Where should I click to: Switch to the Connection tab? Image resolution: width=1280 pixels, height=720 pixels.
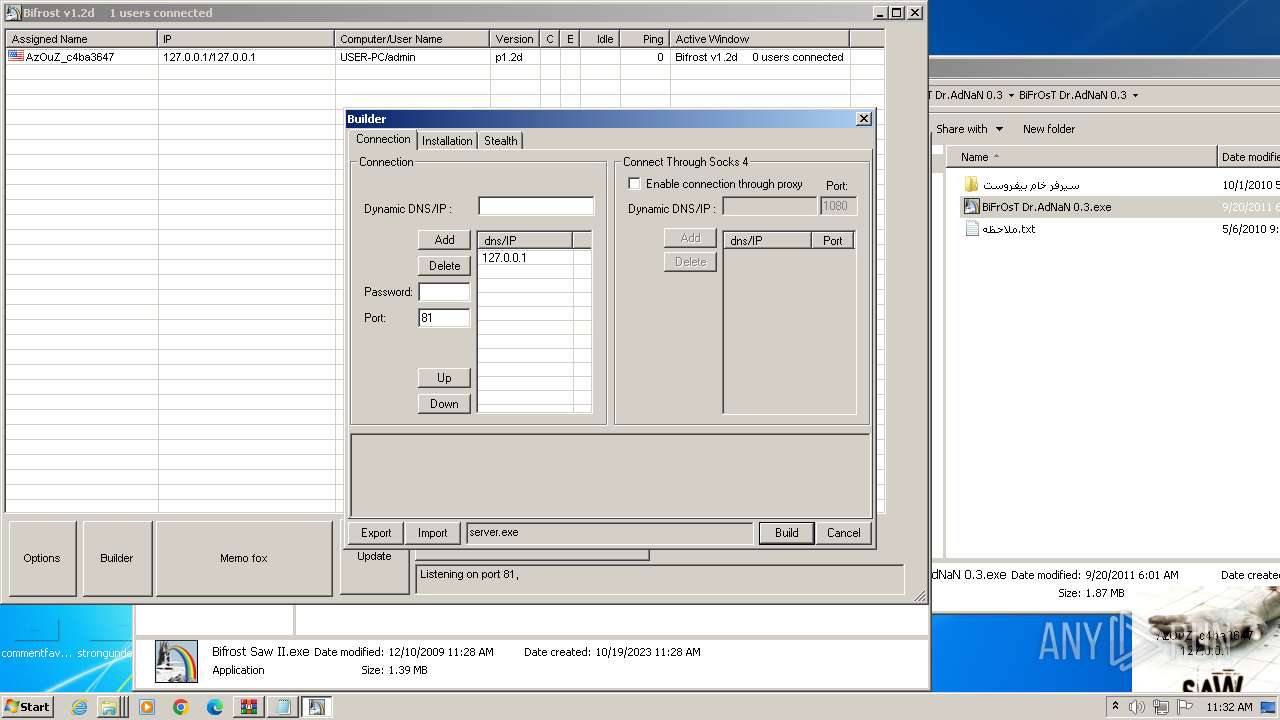[383, 139]
